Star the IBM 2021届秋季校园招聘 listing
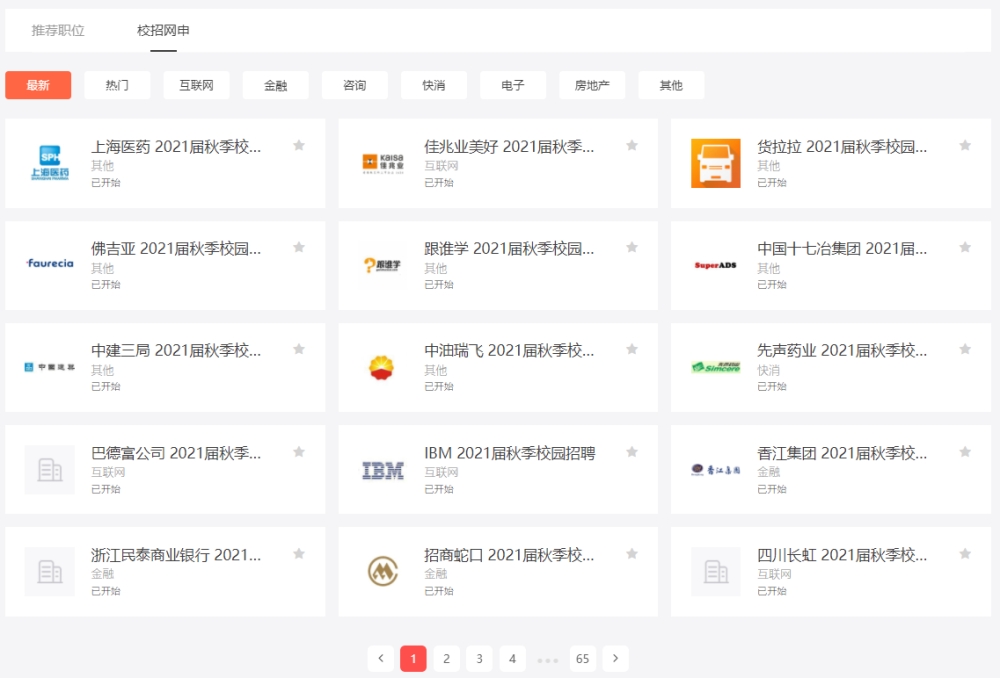 [632, 452]
